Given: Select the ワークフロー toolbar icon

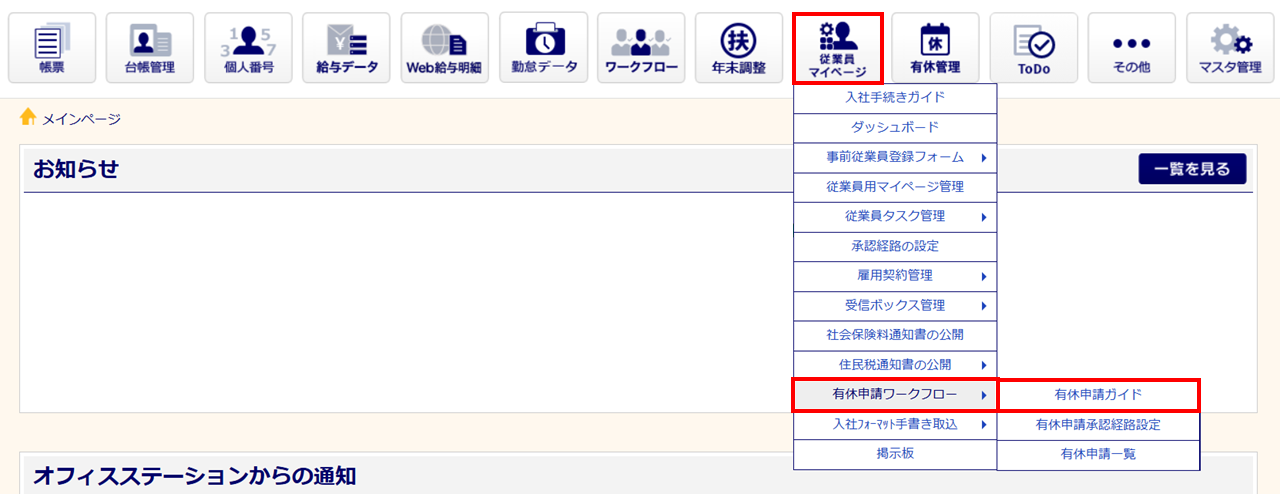Looking at the screenshot, I should point(641,48).
